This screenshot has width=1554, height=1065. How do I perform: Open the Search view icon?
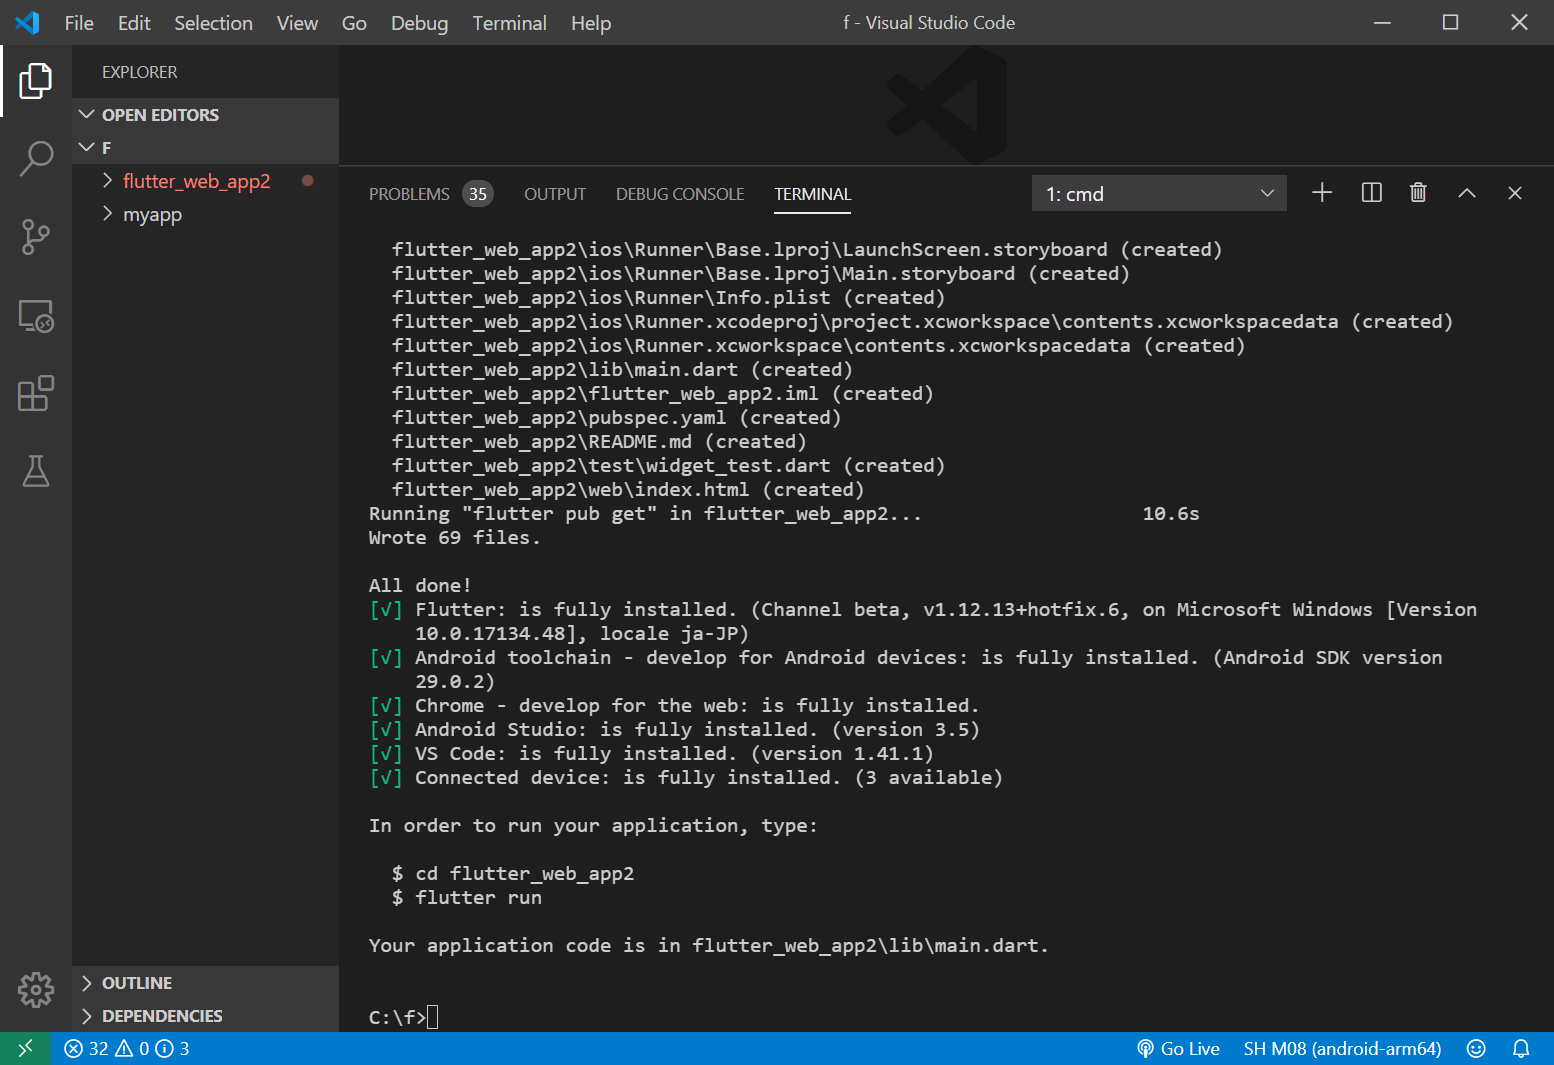[x=36, y=158]
